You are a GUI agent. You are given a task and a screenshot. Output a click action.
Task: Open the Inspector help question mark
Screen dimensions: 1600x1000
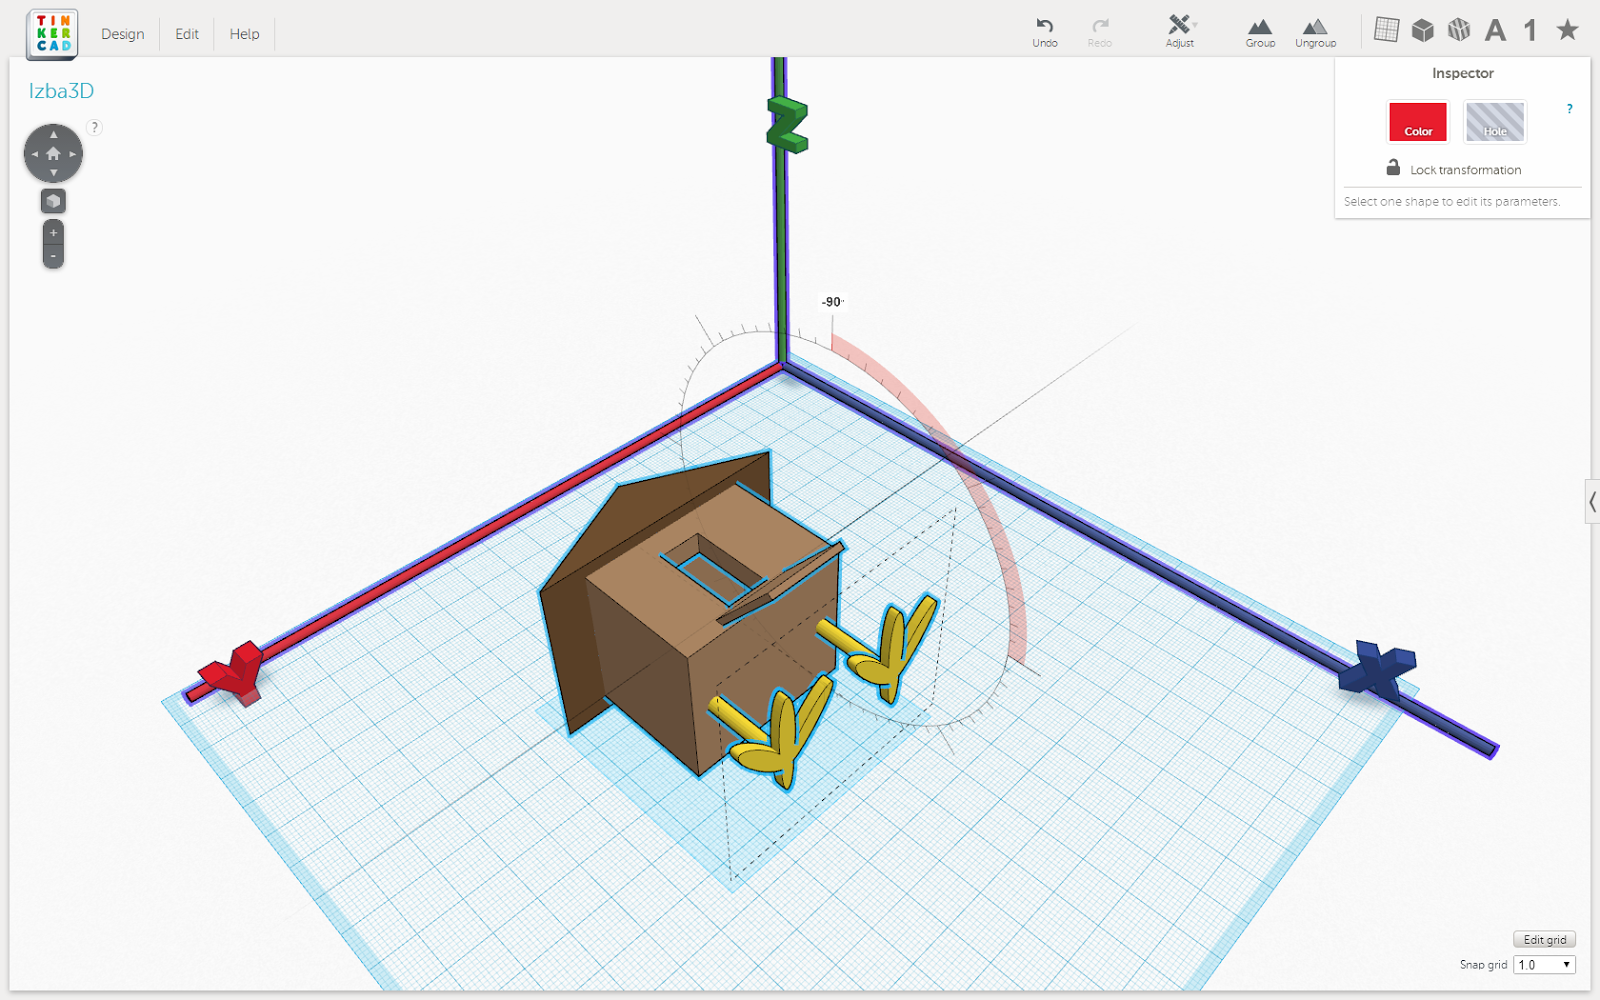pos(1569,109)
